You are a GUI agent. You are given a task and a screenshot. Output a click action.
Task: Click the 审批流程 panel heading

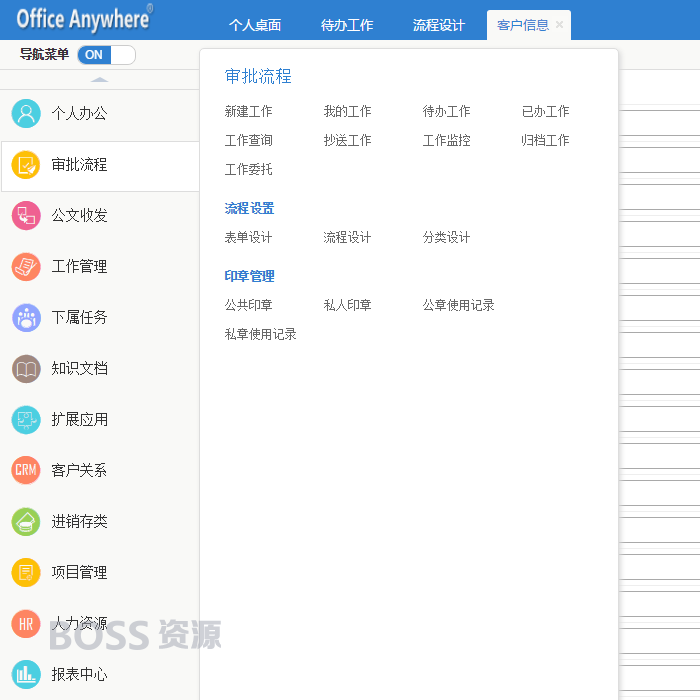coord(258,76)
